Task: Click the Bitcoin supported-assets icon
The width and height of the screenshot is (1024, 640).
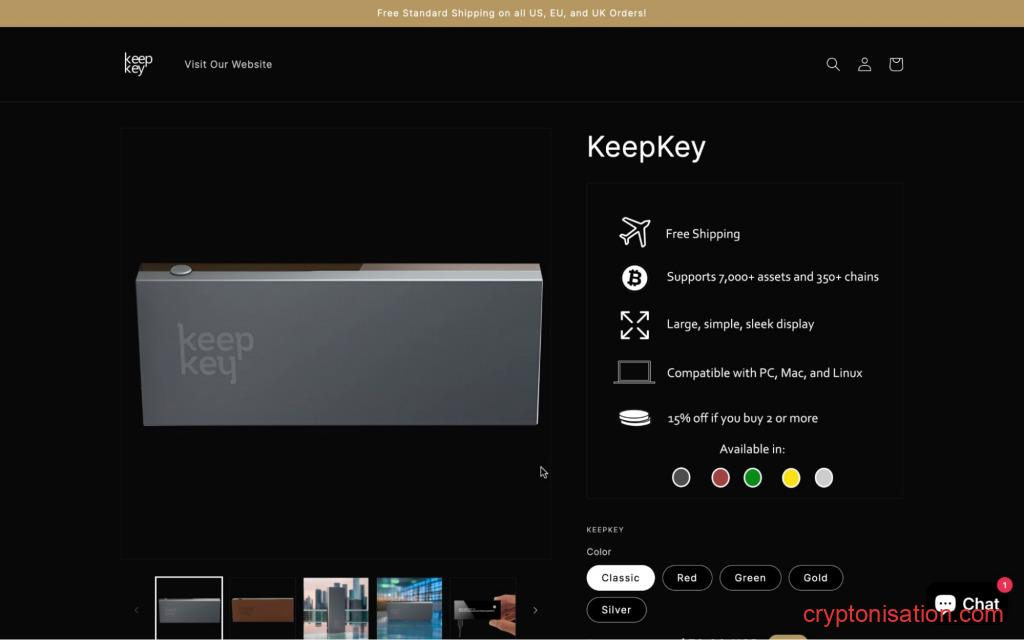Action: click(x=635, y=277)
